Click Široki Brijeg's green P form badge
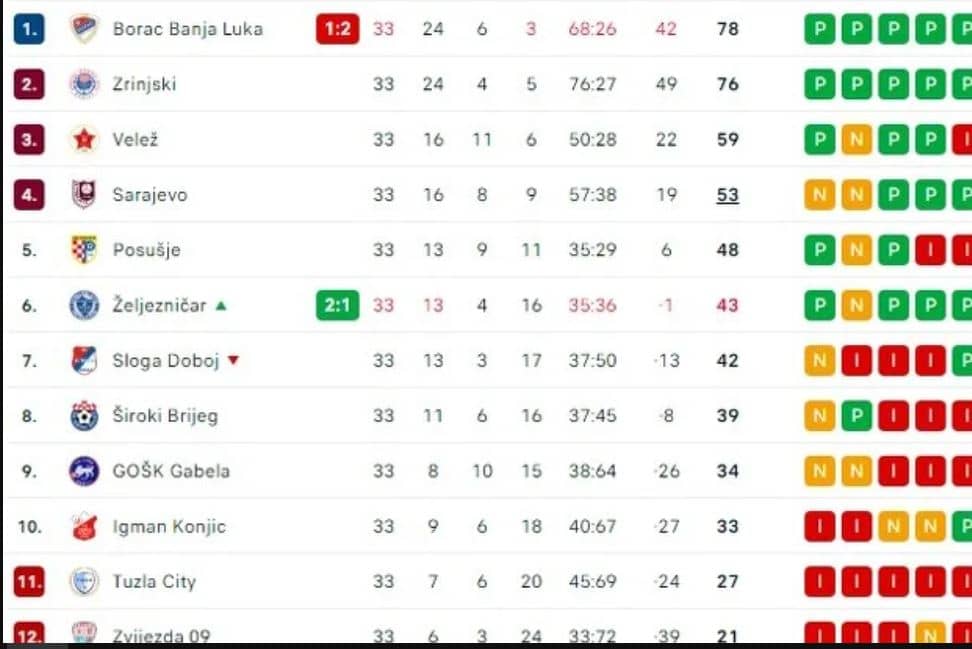The width and height of the screenshot is (972, 649). pyautogui.click(x=856, y=415)
